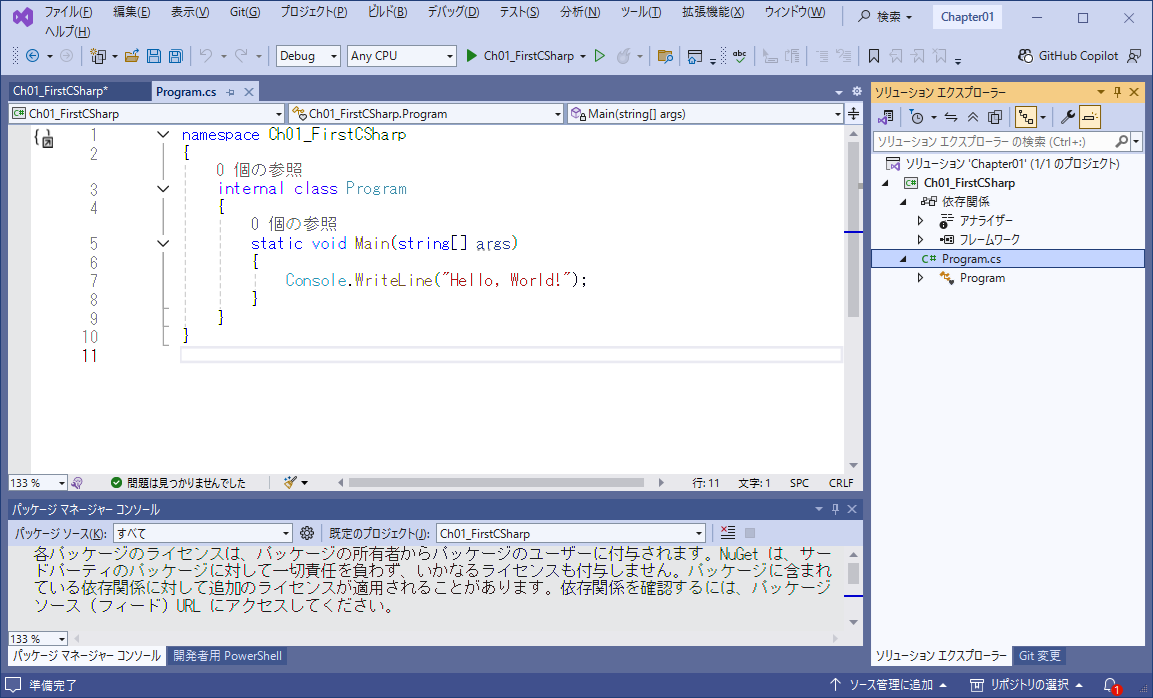Open the ツール(T) menu

[640, 12]
